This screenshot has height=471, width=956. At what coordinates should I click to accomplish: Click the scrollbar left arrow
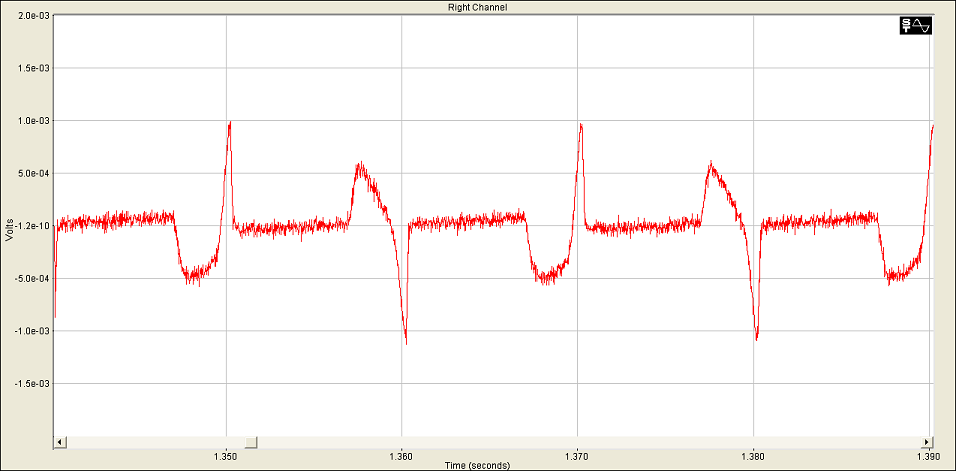click(x=60, y=442)
